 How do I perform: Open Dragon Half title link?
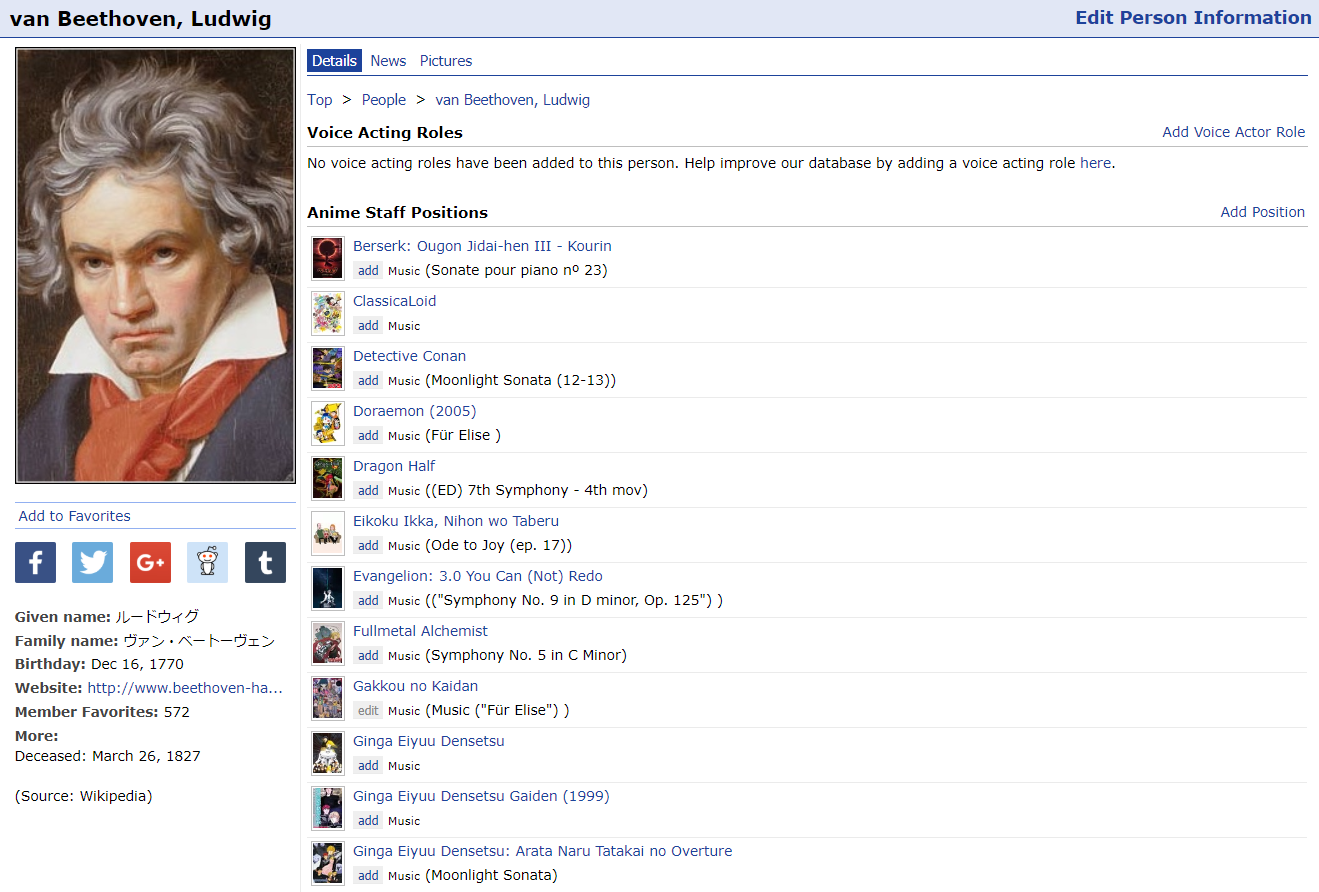click(394, 466)
